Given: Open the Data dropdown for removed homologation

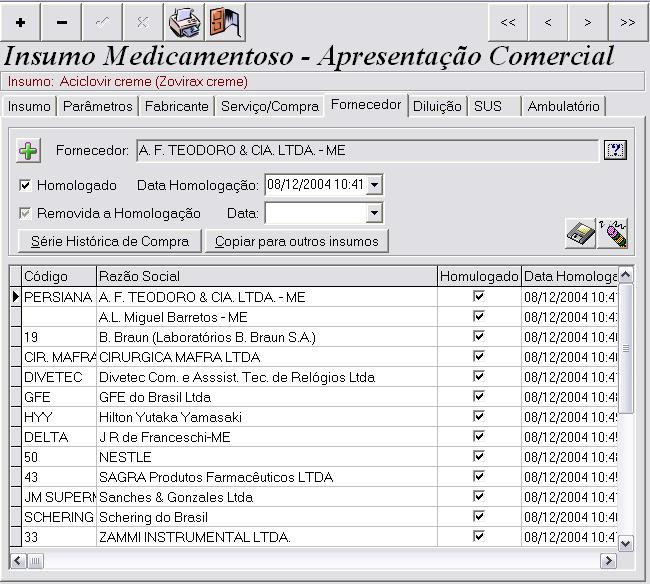Looking at the screenshot, I should pos(374,213).
